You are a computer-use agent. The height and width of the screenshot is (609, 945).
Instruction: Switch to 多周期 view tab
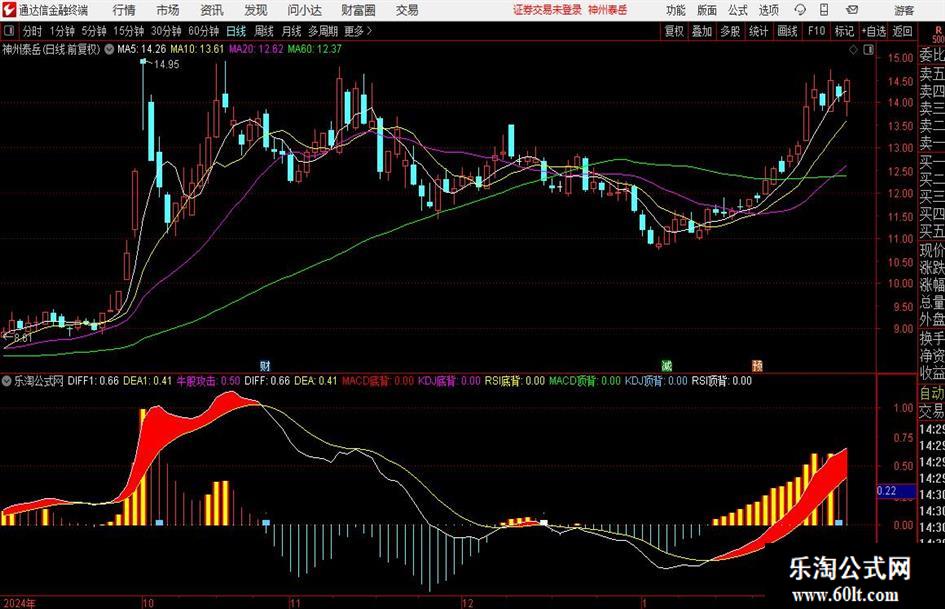(x=323, y=31)
